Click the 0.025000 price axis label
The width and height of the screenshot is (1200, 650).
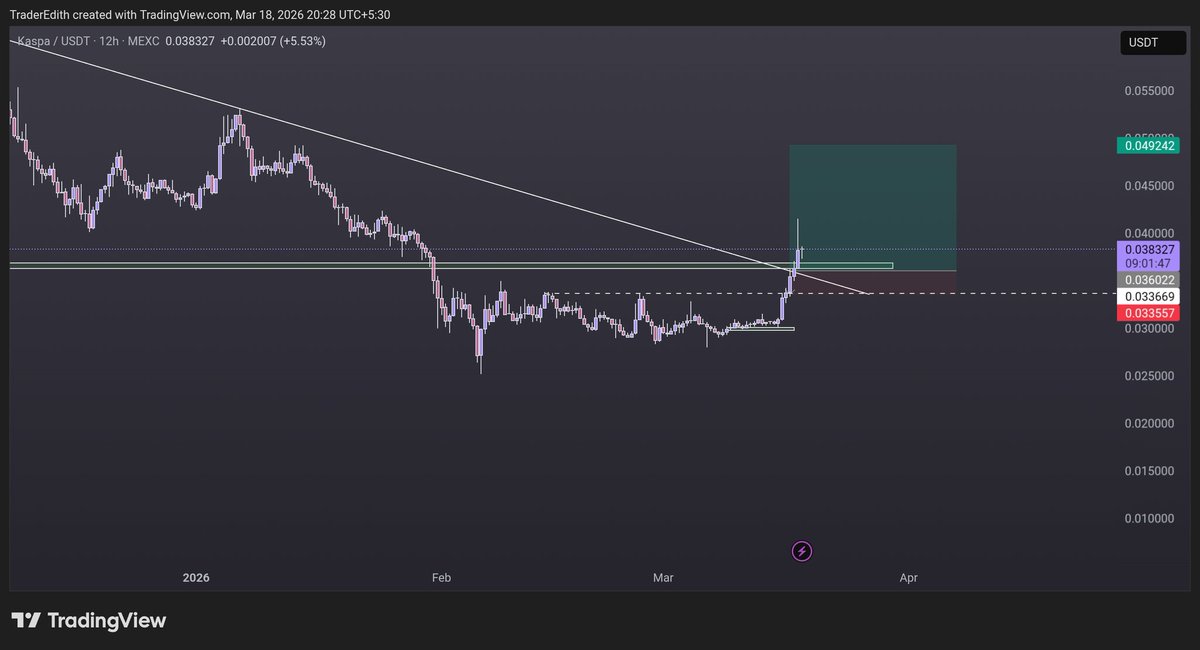click(x=1149, y=376)
